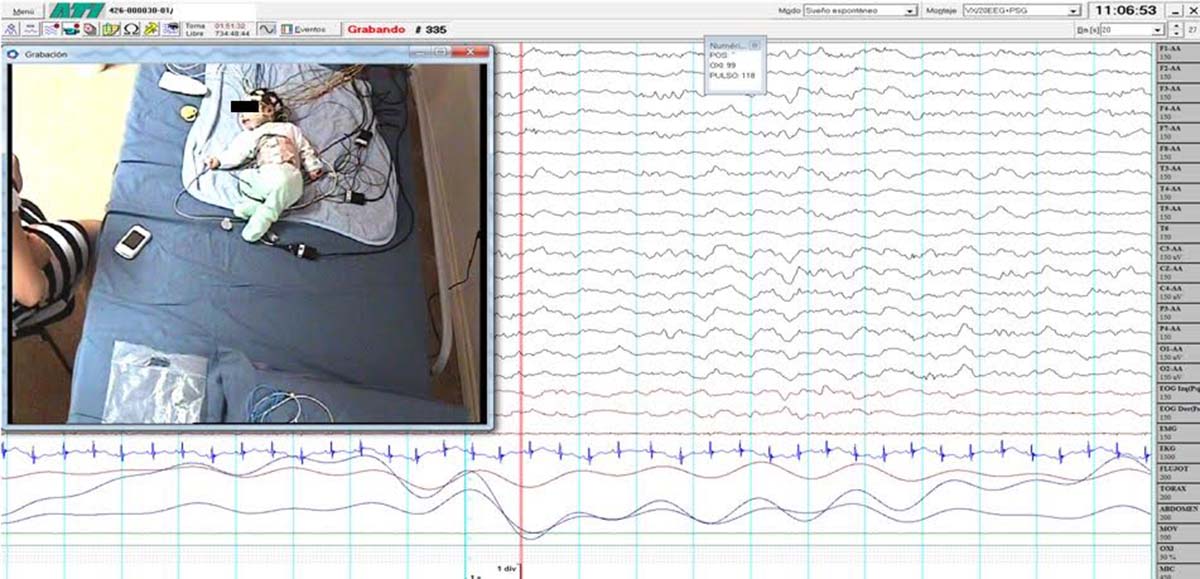
Task: Select the C3-AA channel label
Action: pyautogui.click(x=1176, y=251)
